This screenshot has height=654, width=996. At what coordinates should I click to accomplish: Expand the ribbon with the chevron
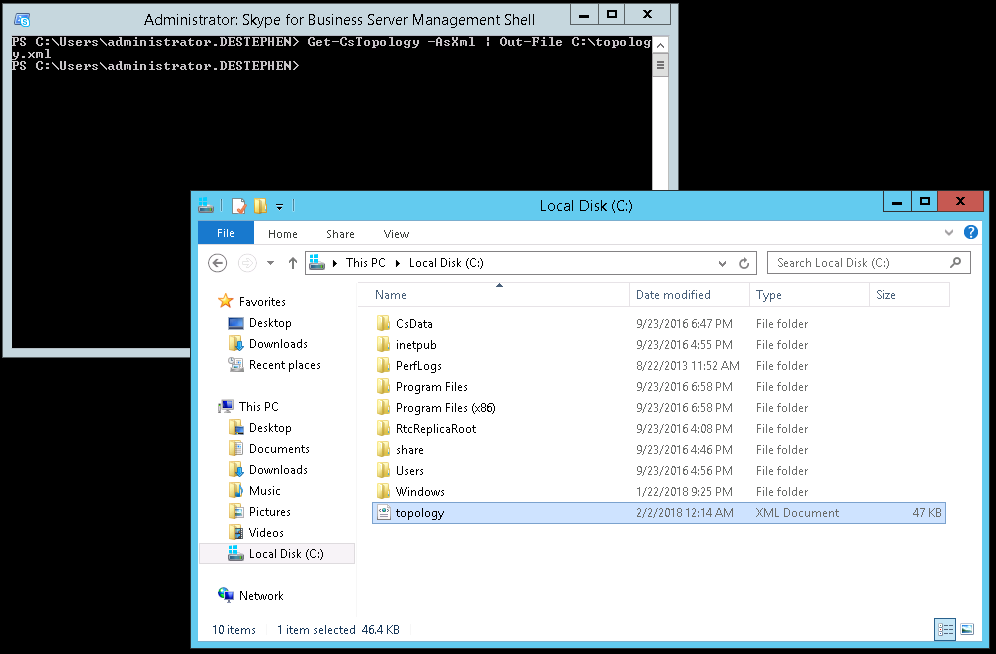point(949,232)
